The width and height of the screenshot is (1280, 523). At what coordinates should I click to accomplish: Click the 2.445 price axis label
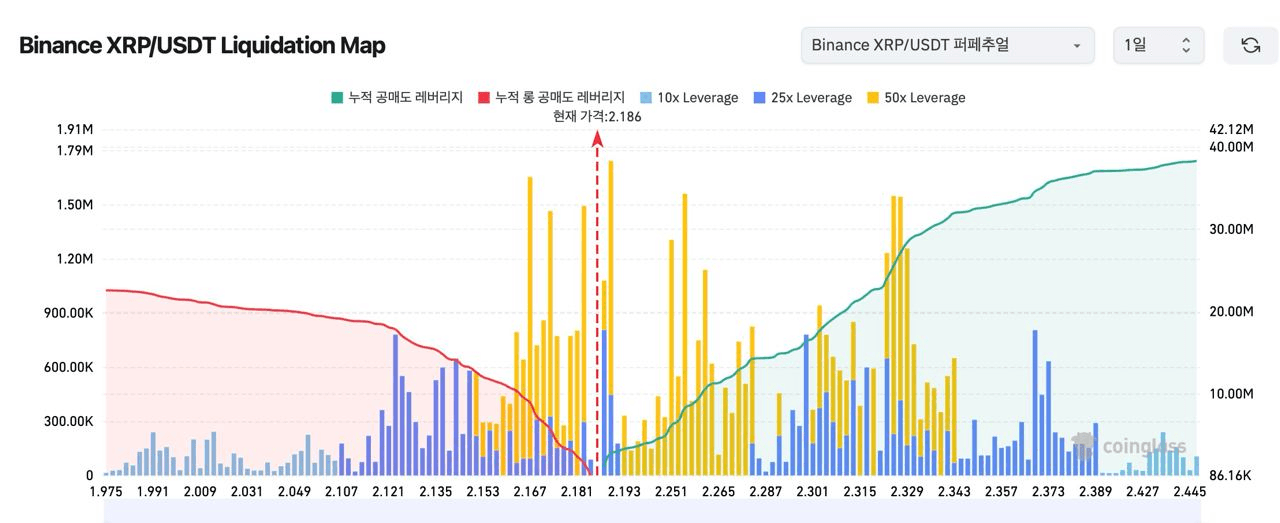click(1189, 492)
